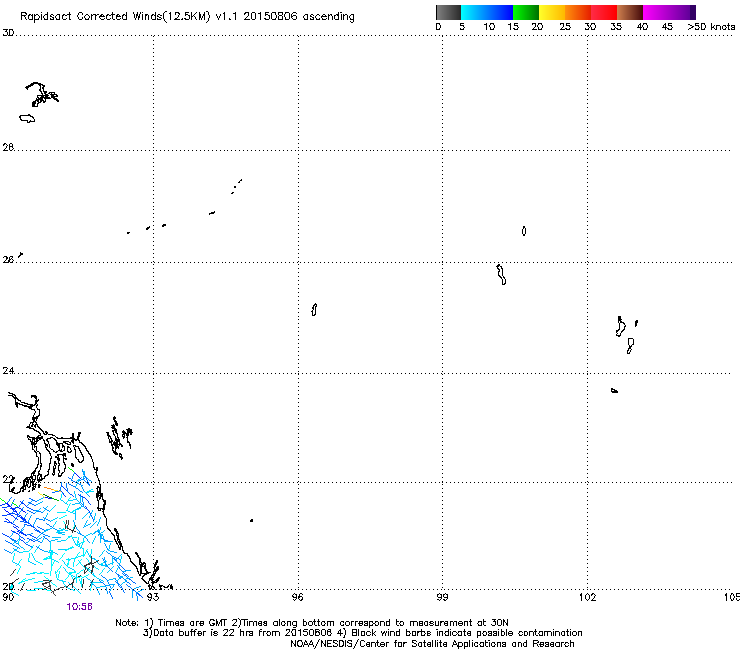Click the latitude label '26' on the left axis

(x=8, y=259)
